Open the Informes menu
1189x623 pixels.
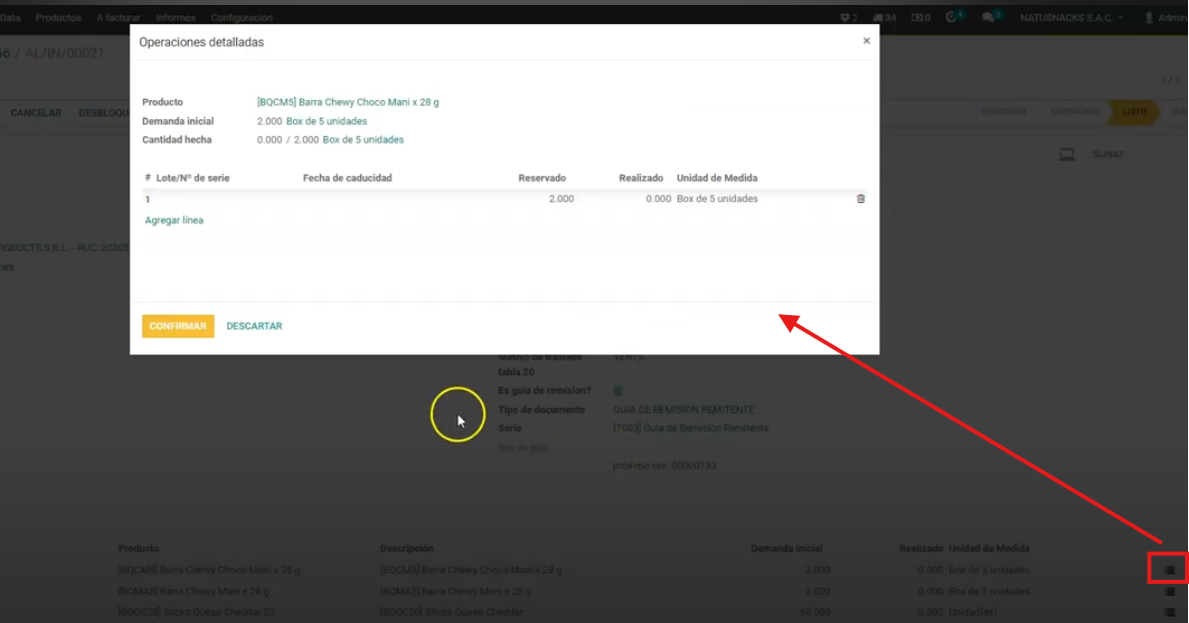click(x=175, y=17)
